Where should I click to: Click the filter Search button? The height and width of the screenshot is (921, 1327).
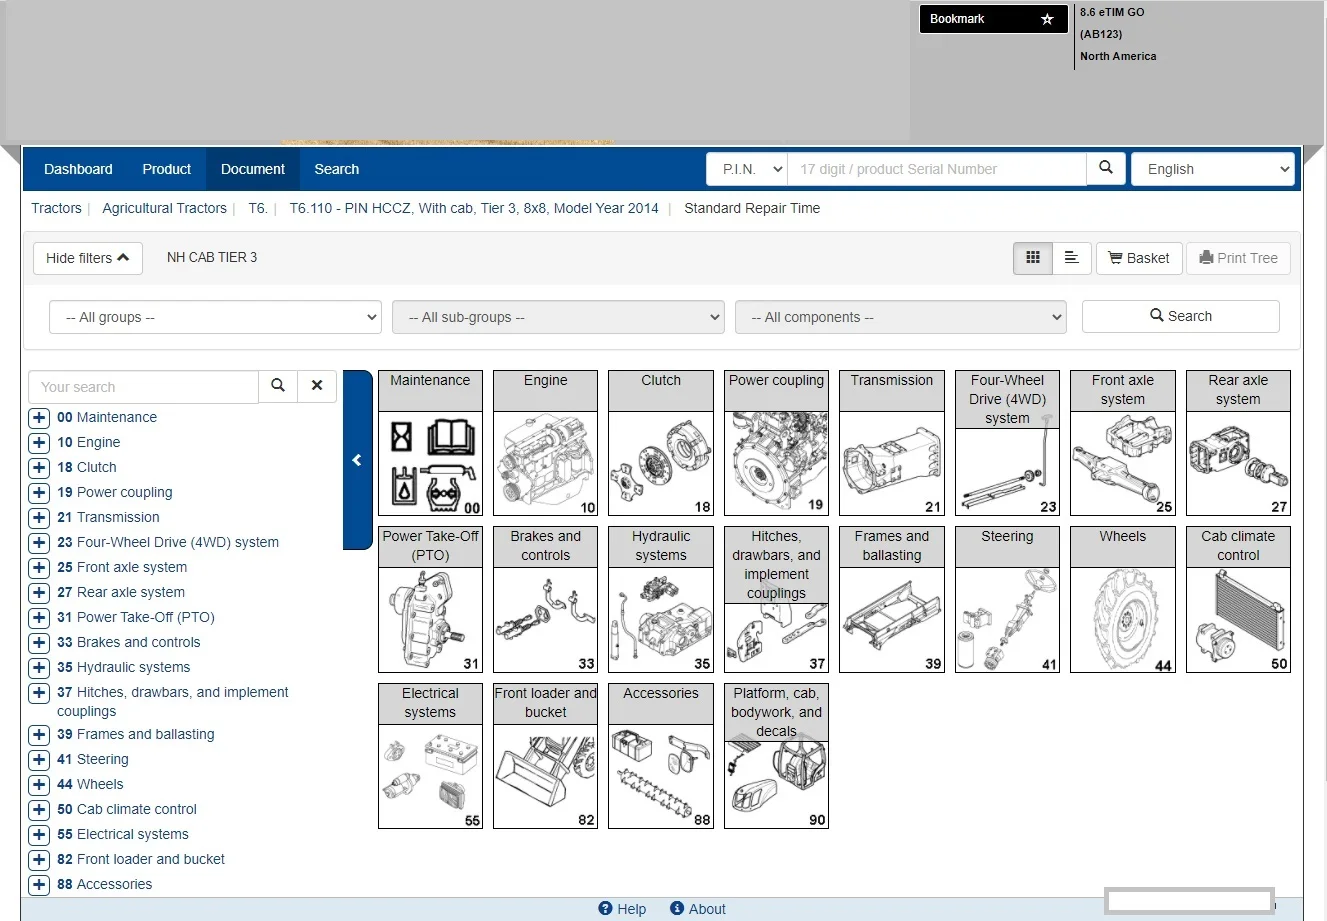click(x=1181, y=316)
